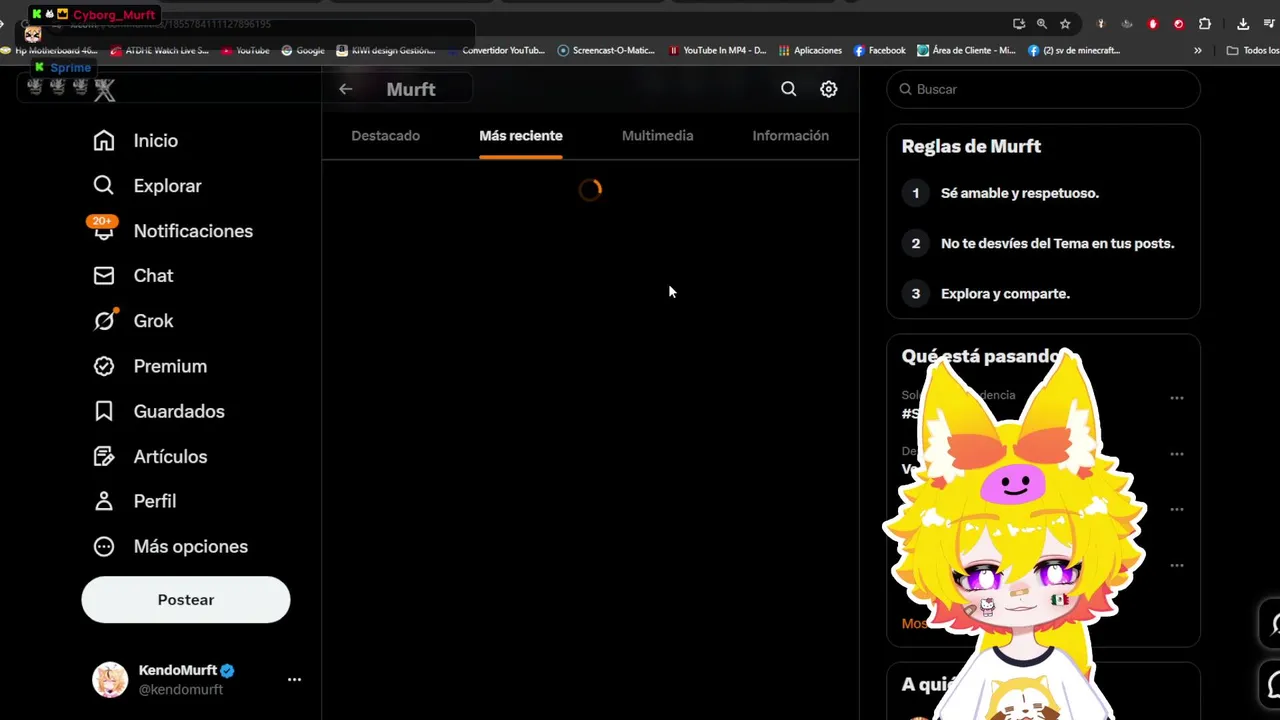Viewport: 1280px width, 720px height.
Task: Open Más opciones menu
Action: coord(170,546)
